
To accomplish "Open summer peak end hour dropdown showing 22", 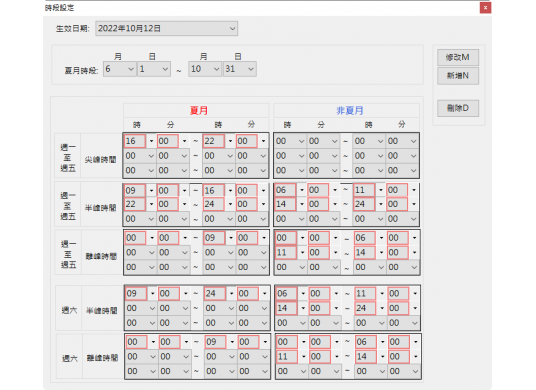I will click(x=218, y=141).
